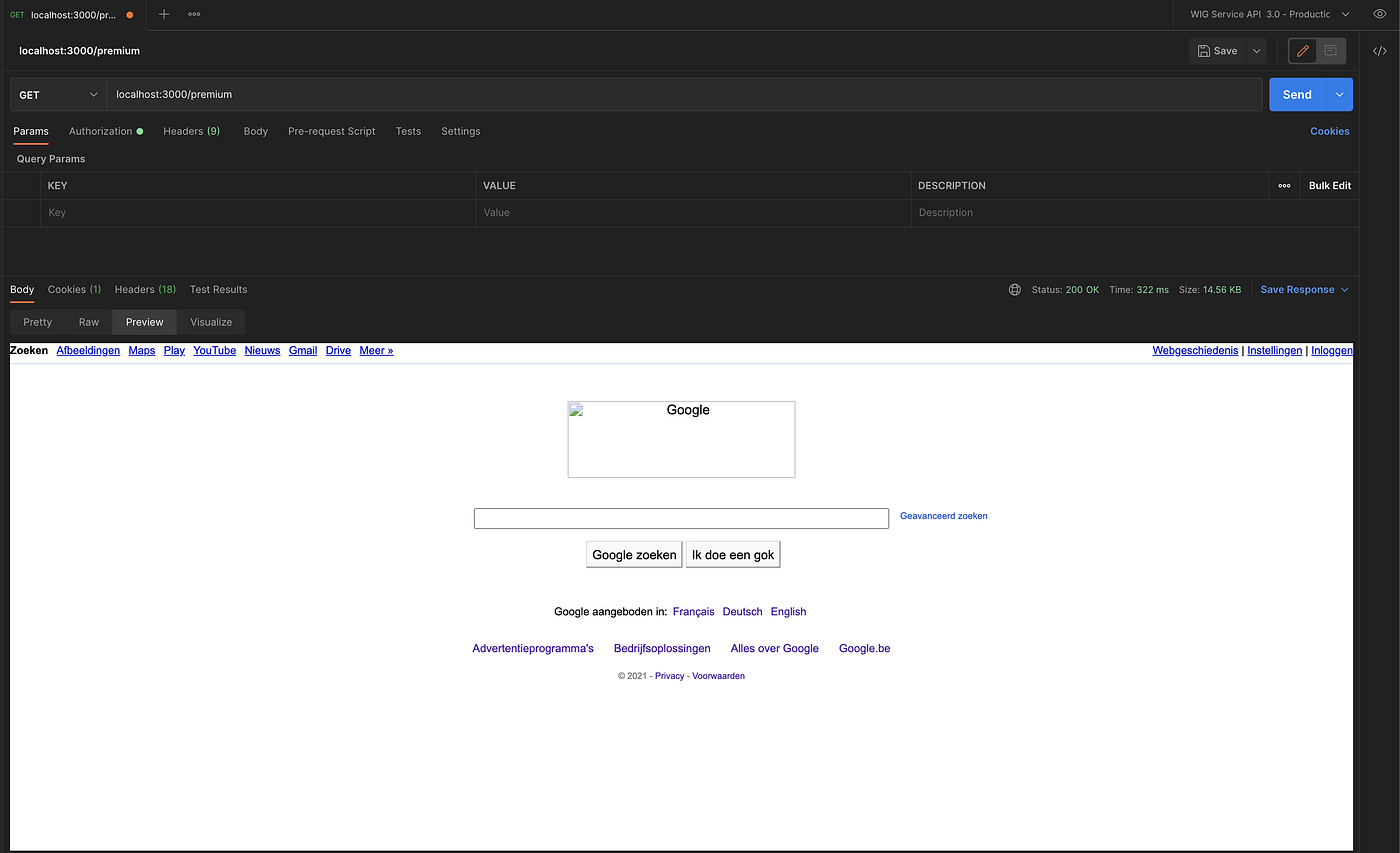This screenshot has width=1400, height=853.
Task: Select the response Body tab
Action: pyautogui.click(x=22, y=290)
